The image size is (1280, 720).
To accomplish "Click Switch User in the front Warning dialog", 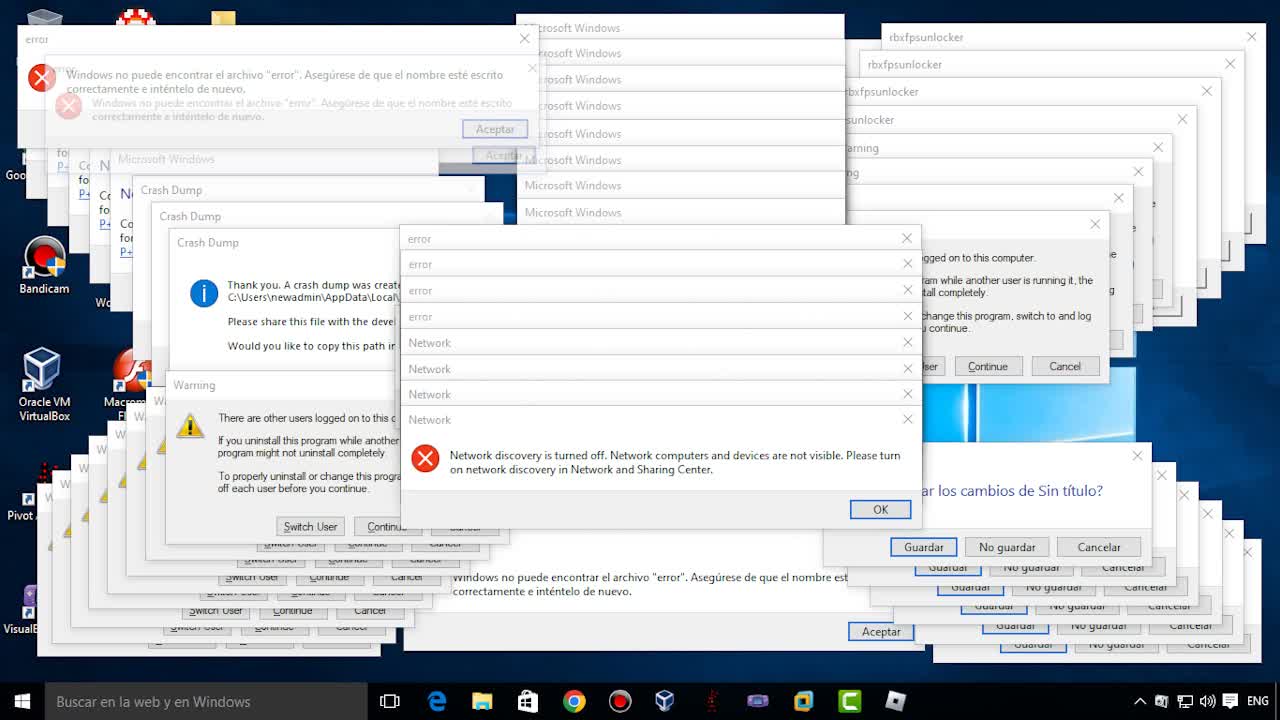I will pos(310,526).
